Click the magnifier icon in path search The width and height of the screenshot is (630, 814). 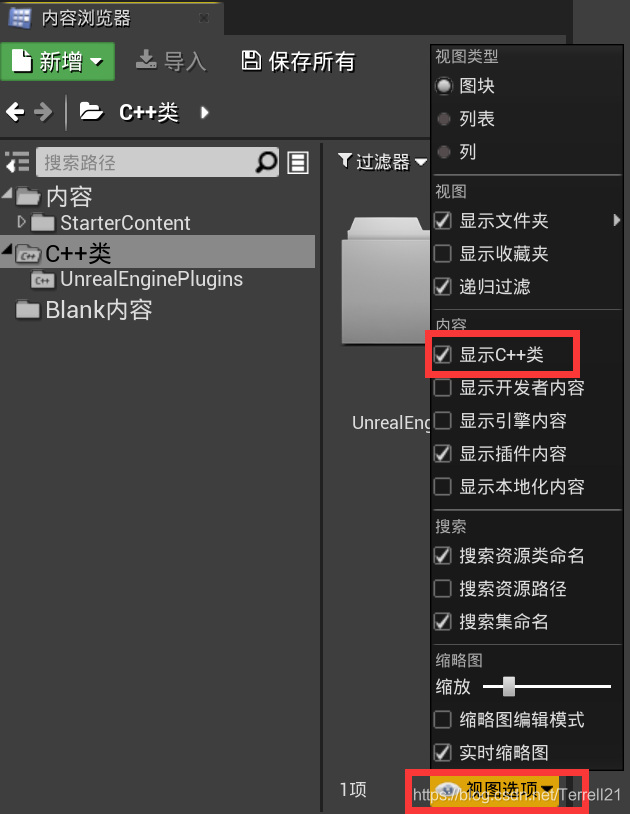(x=267, y=162)
